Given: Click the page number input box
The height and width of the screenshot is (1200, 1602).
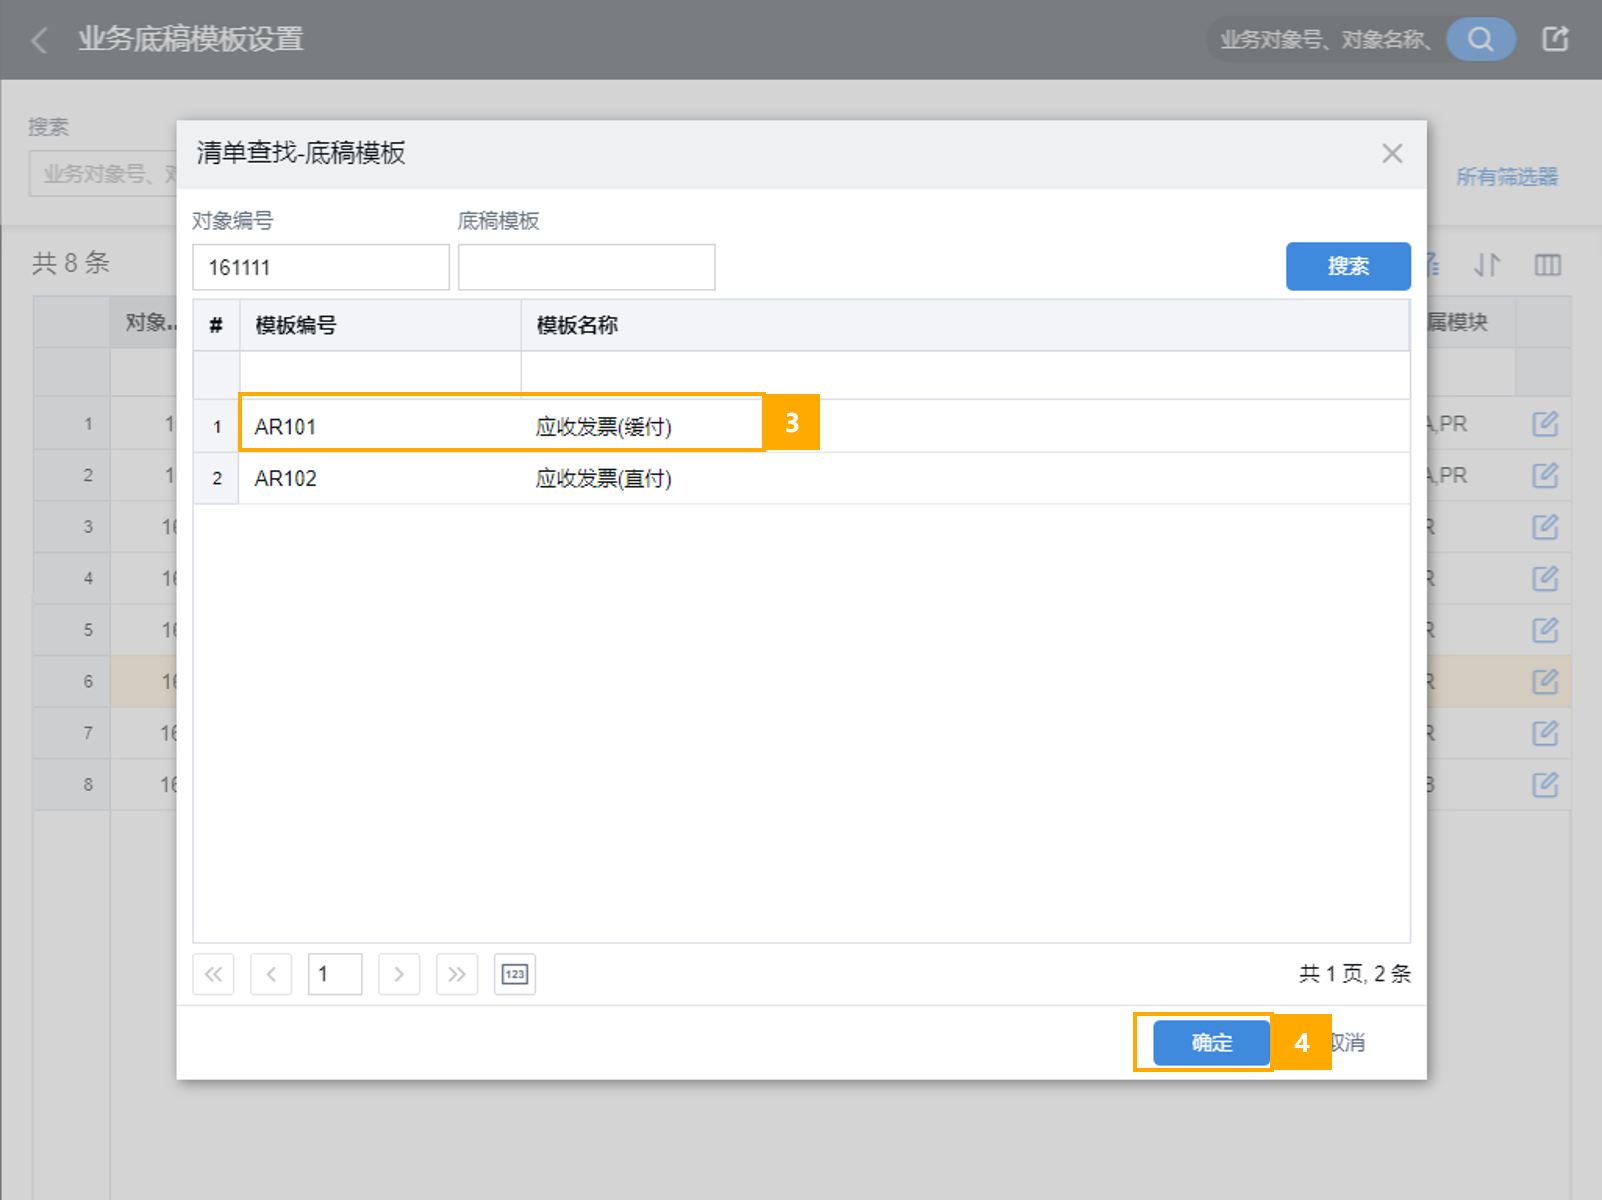Looking at the screenshot, I should pos(335,974).
